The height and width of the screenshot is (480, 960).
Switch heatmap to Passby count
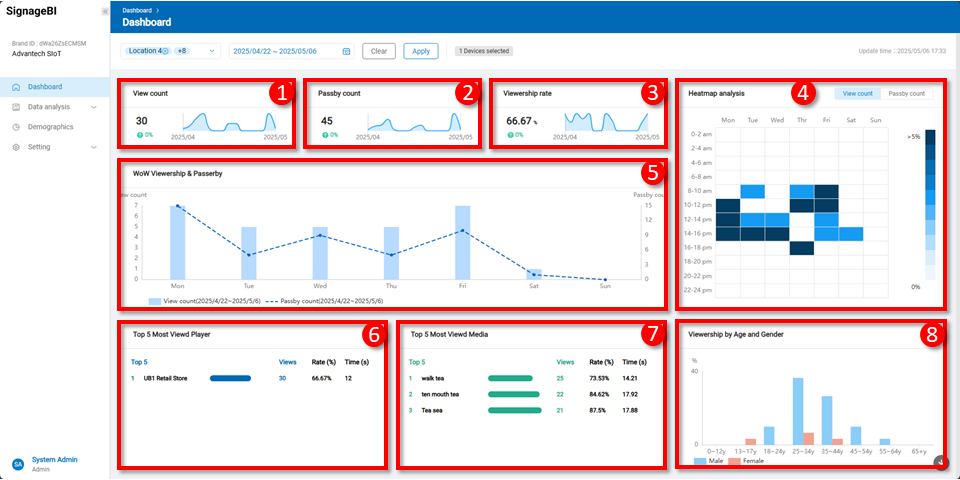[906, 93]
